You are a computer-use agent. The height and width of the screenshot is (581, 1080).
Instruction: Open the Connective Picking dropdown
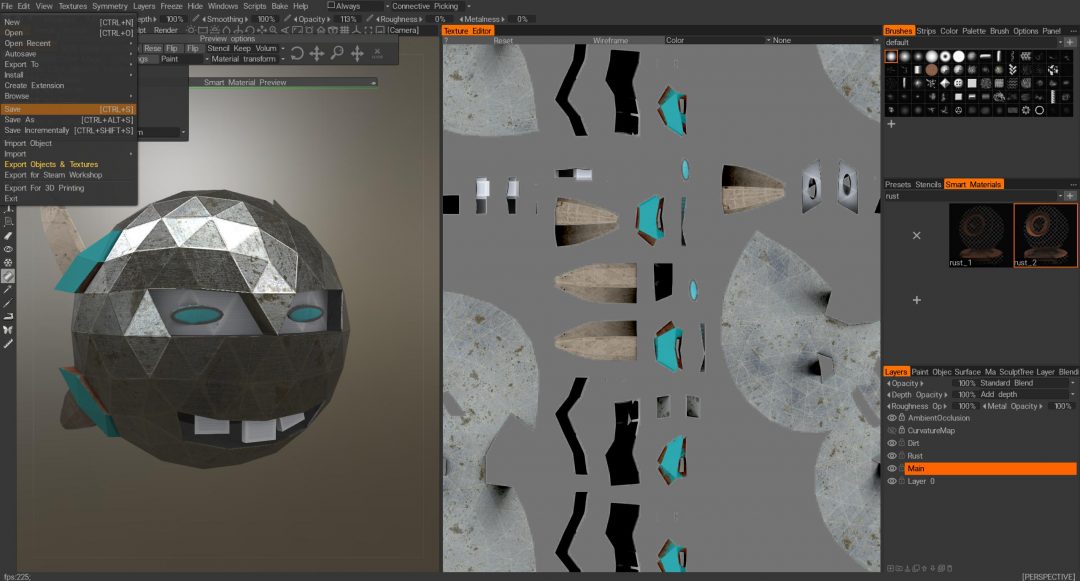[430, 6]
